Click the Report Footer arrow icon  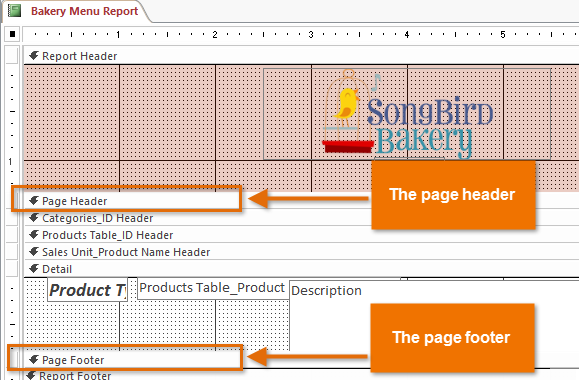tap(31, 375)
